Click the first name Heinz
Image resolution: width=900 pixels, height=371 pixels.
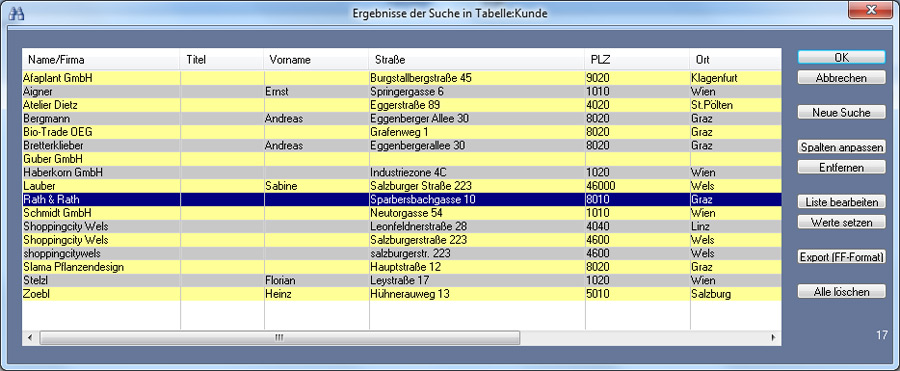(x=278, y=294)
